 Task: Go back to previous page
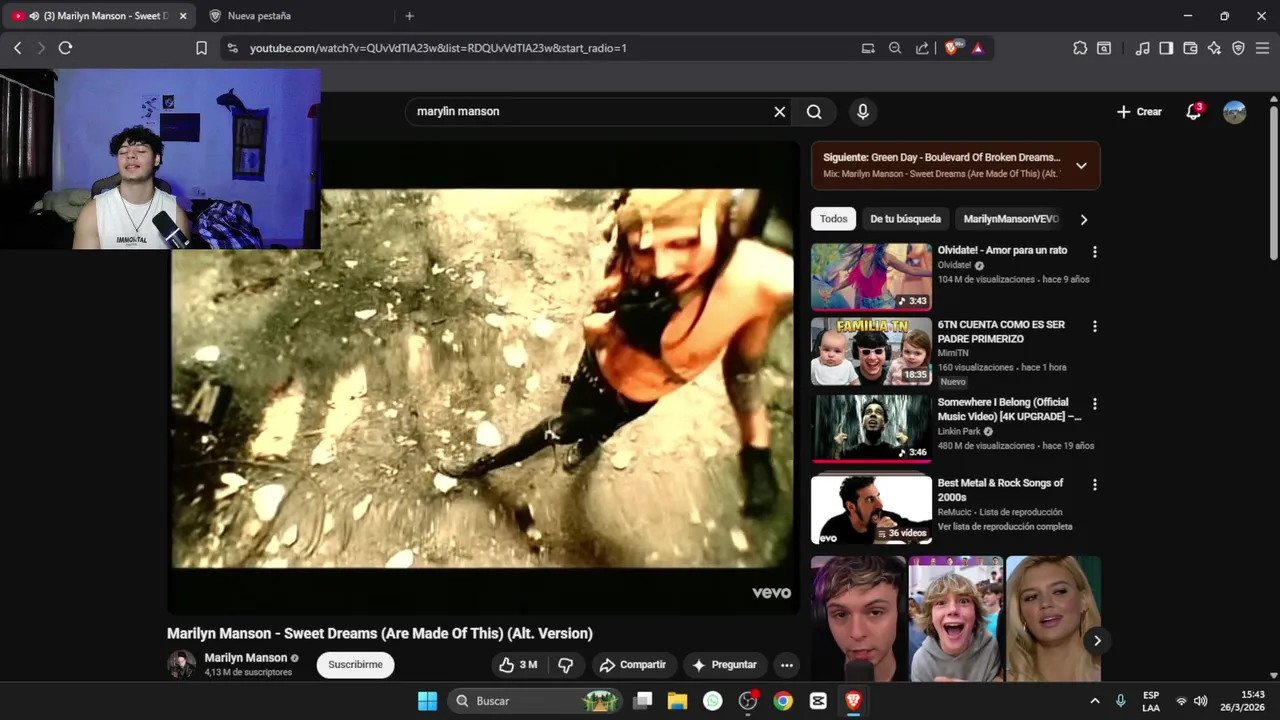coord(17,48)
